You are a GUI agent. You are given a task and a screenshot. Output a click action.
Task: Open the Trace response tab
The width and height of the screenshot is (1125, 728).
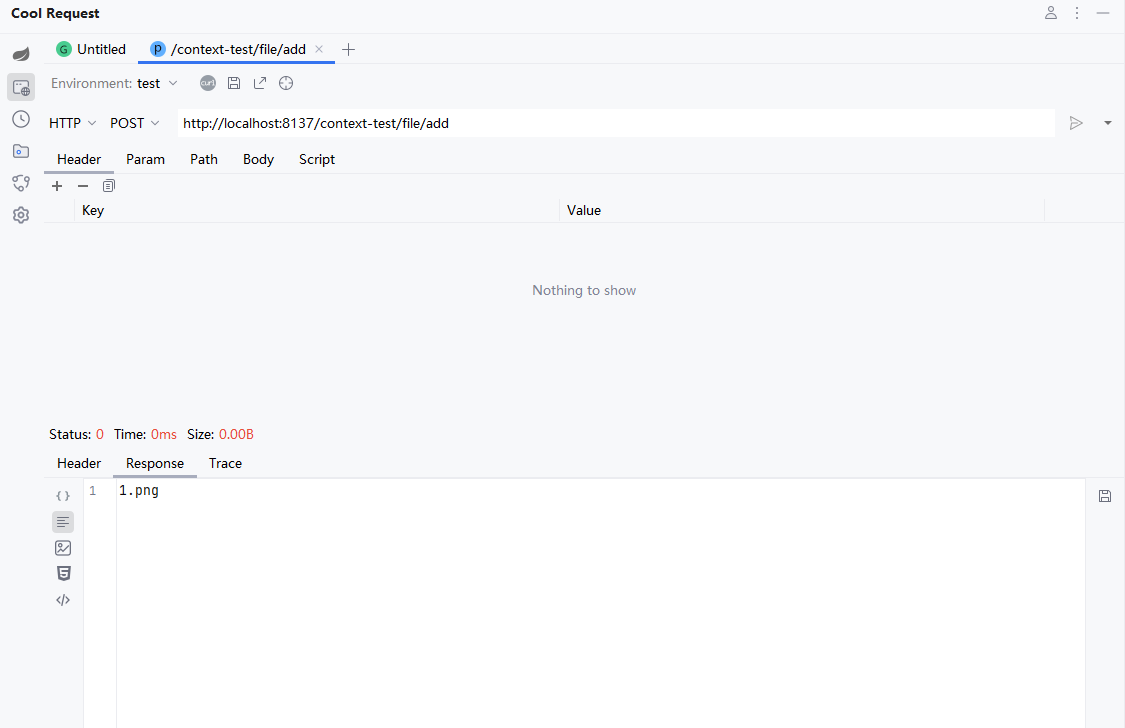225,463
